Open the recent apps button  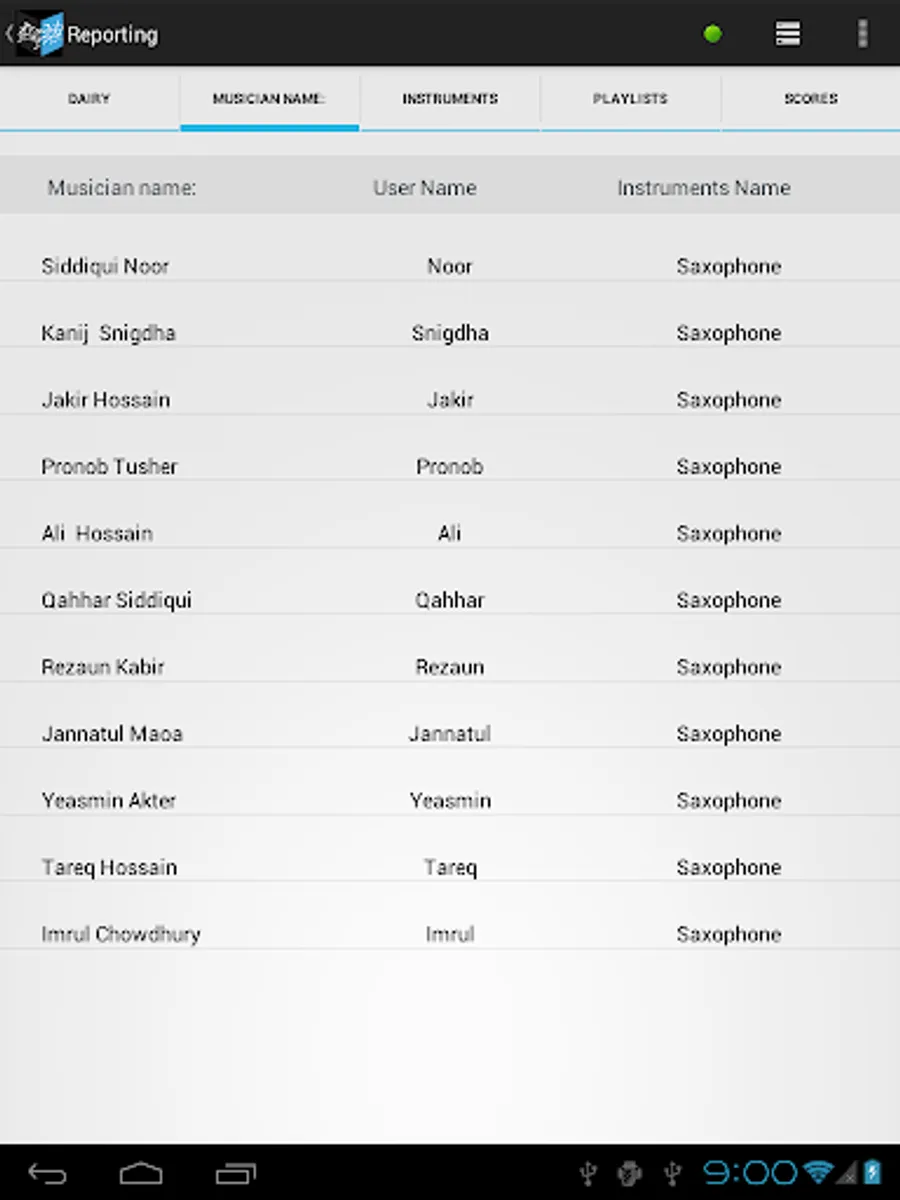click(236, 1172)
